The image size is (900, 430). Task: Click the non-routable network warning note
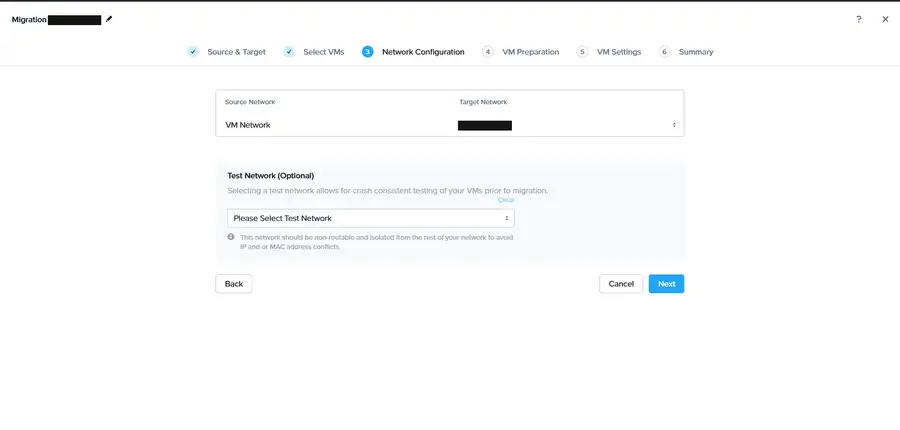coord(377,242)
